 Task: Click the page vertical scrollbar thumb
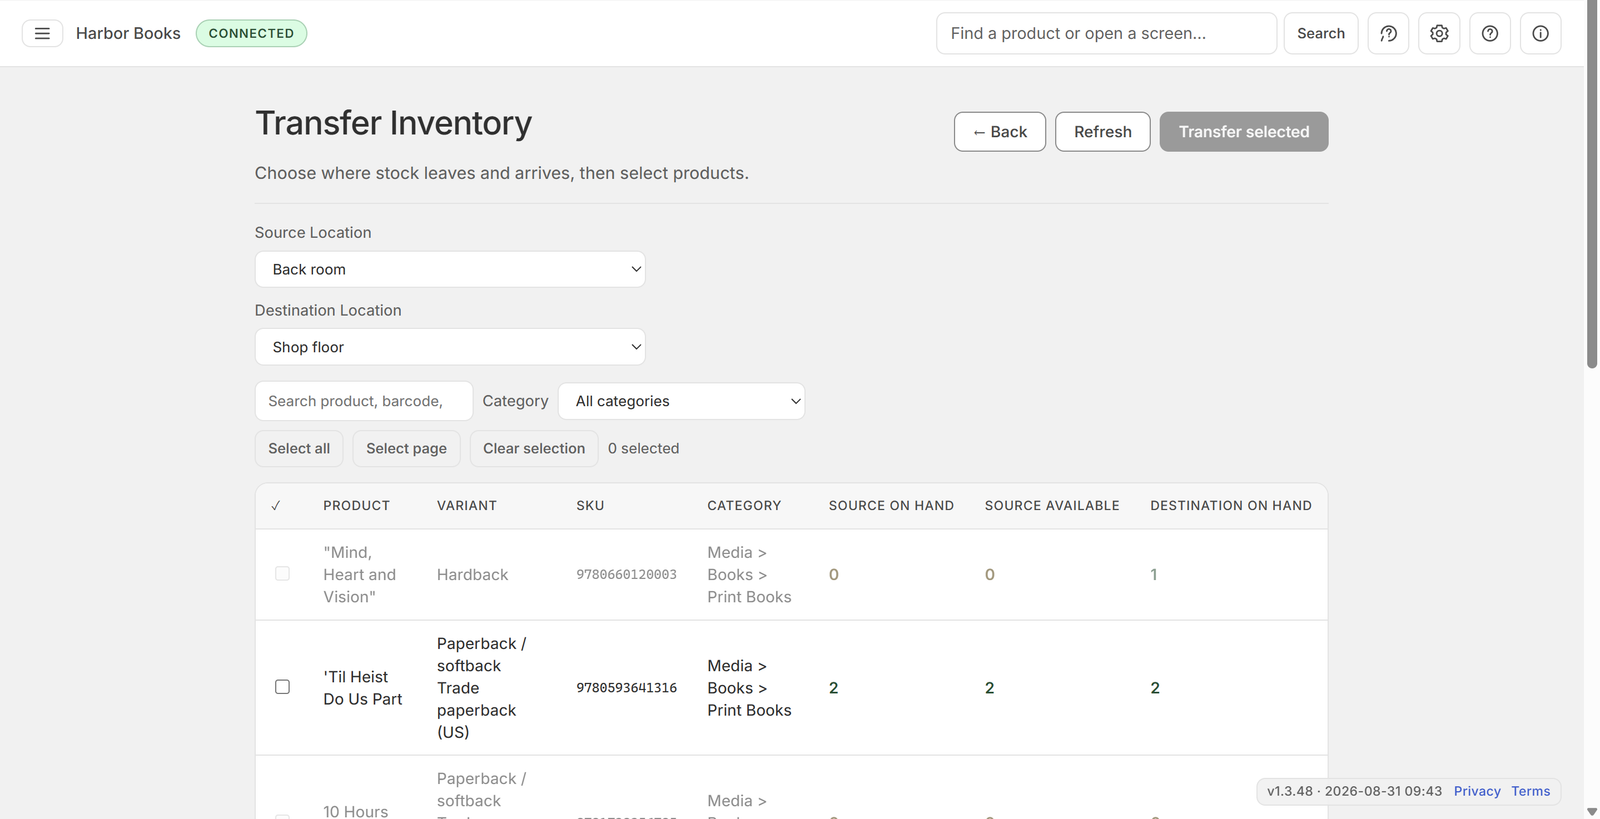1592,185
